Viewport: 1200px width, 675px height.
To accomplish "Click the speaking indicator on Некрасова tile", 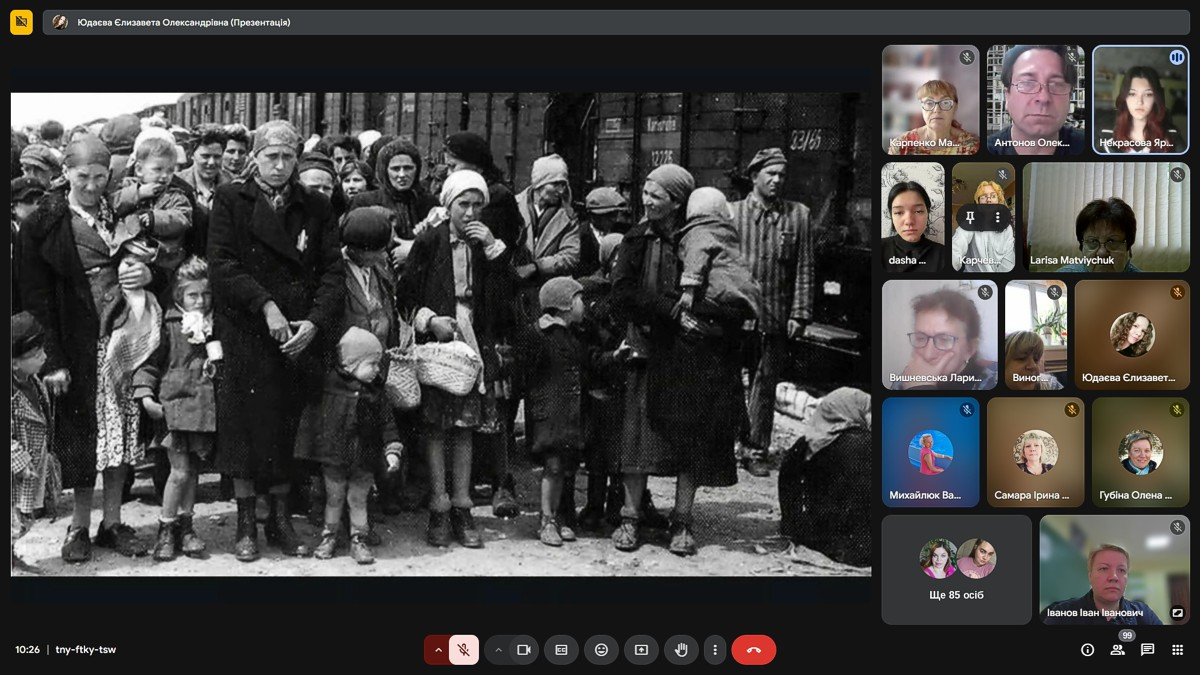I will pyautogui.click(x=1177, y=58).
